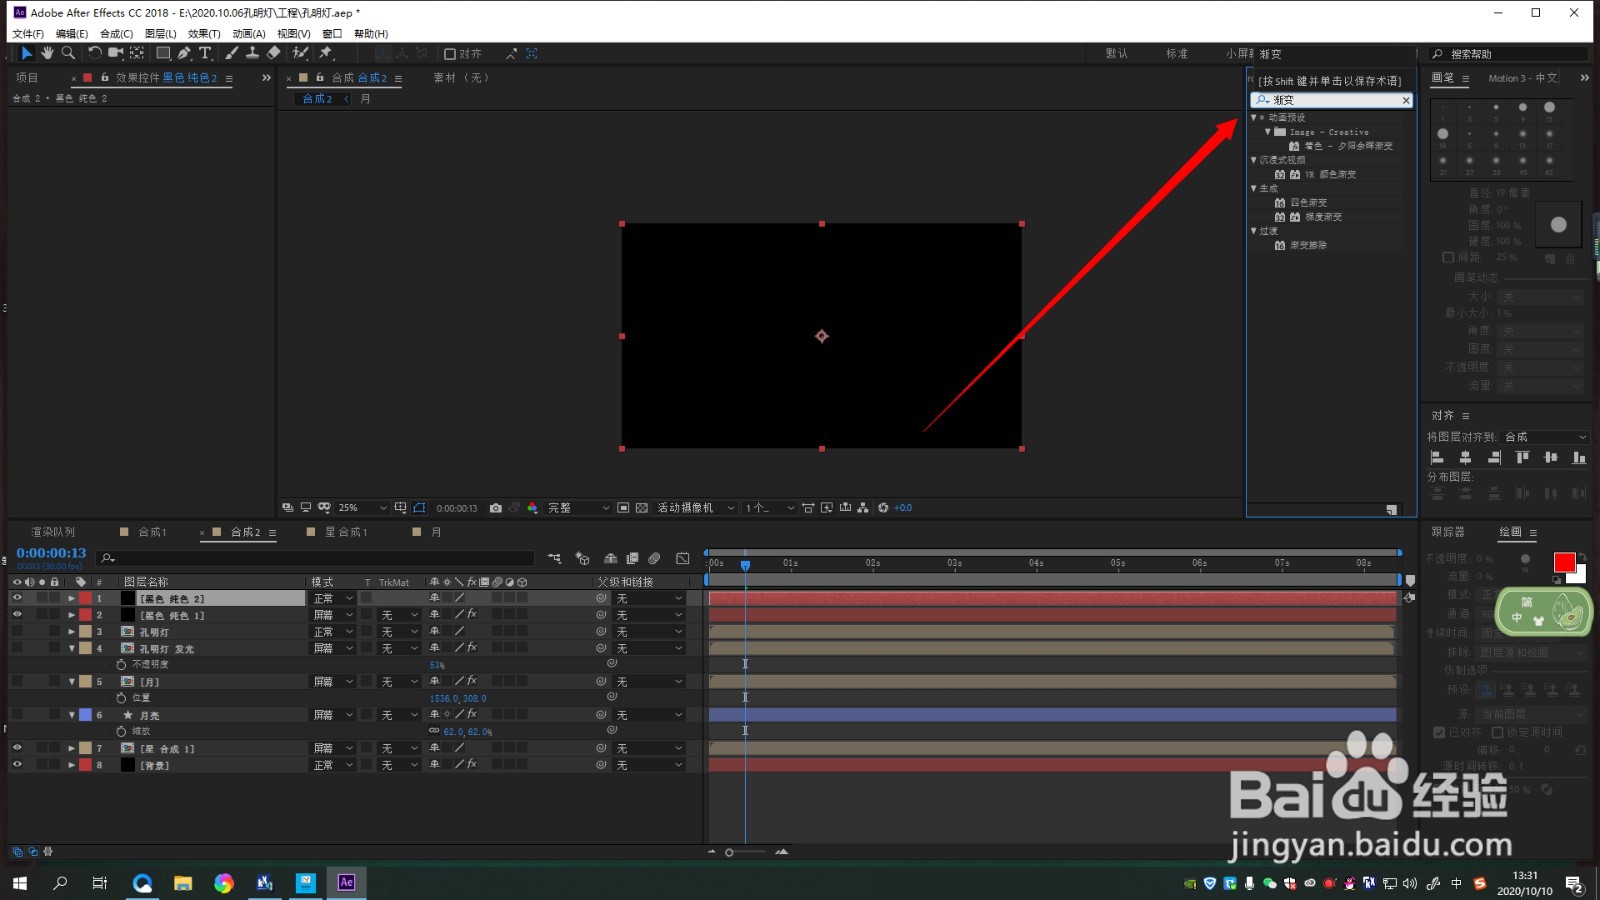Select the Zoom magnifier tool

(68, 53)
